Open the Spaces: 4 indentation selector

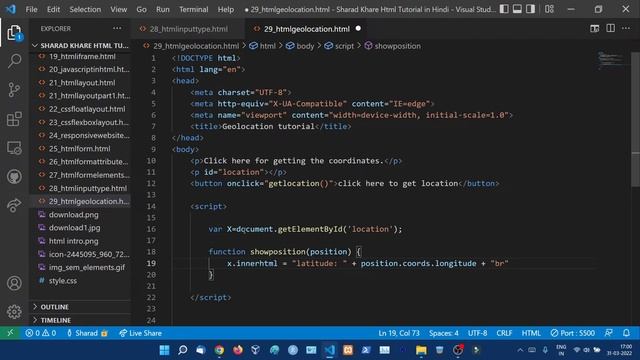pyautogui.click(x=444, y=333)
